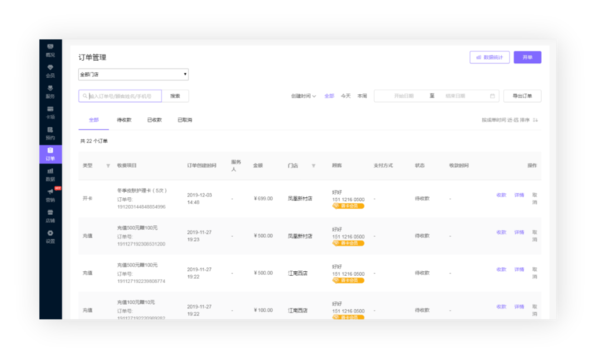The height and width of the screenshot is (363, 600).
Task: Switch to the 待收款 tab
Action: coord(124,120)
